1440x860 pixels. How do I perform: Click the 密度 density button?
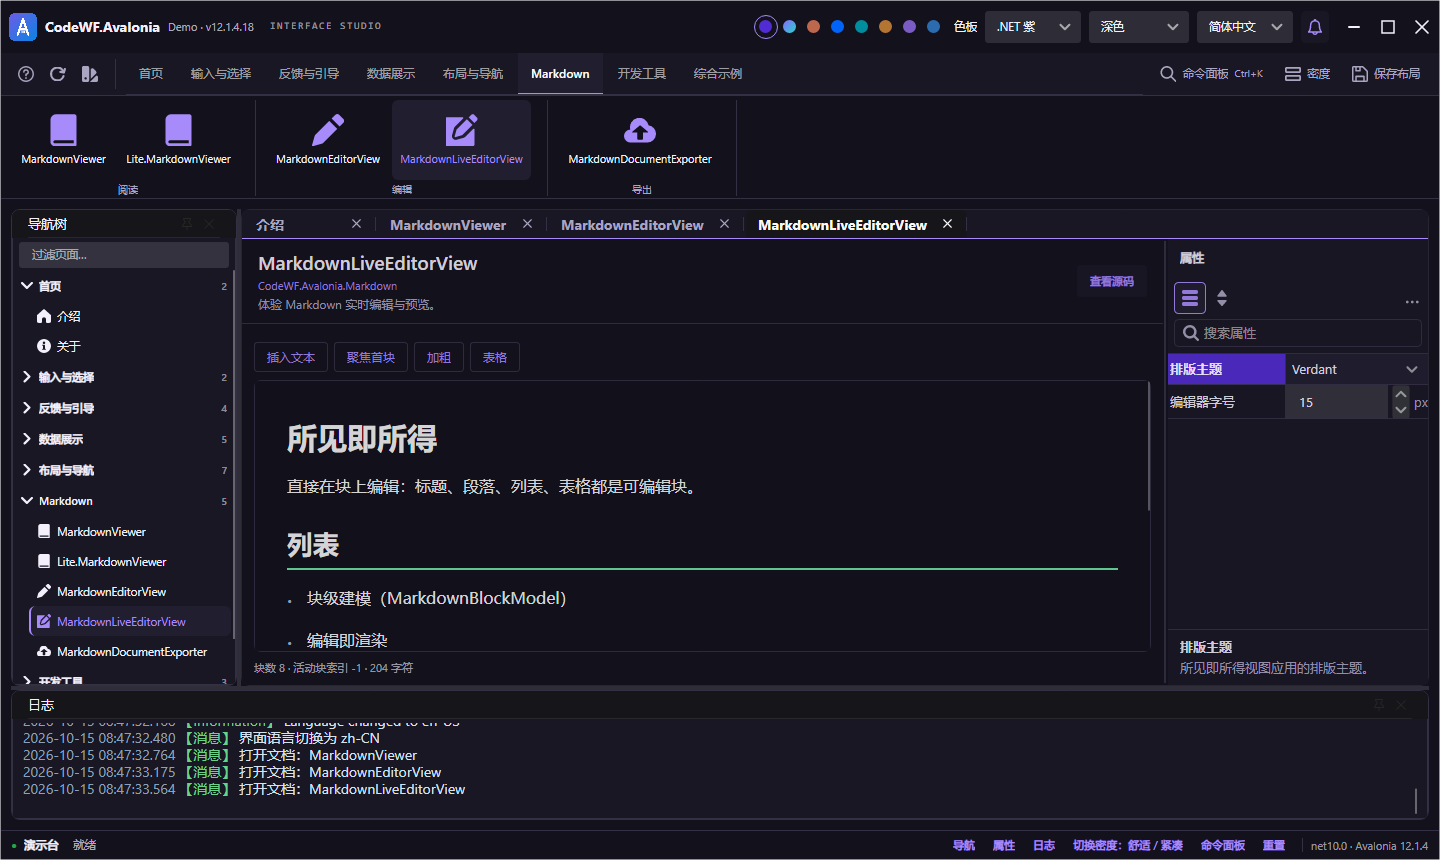(1307, 74)
